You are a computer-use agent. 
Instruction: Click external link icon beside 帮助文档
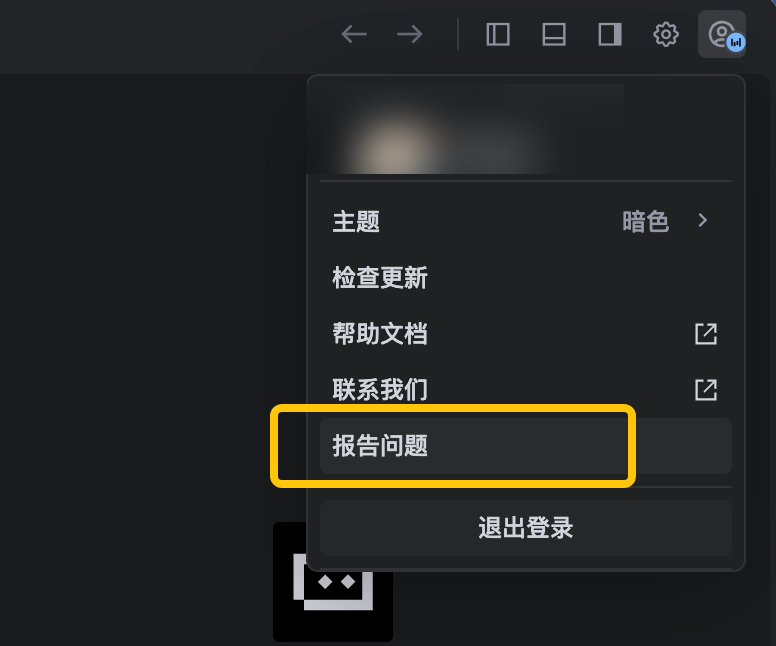pos(706,334)
